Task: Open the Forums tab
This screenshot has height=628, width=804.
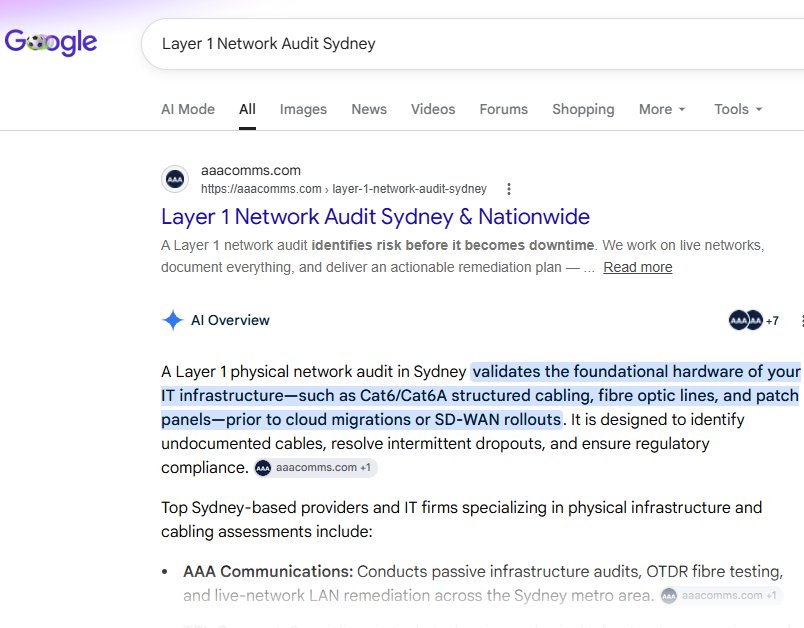Action: (x=504, y=109)
